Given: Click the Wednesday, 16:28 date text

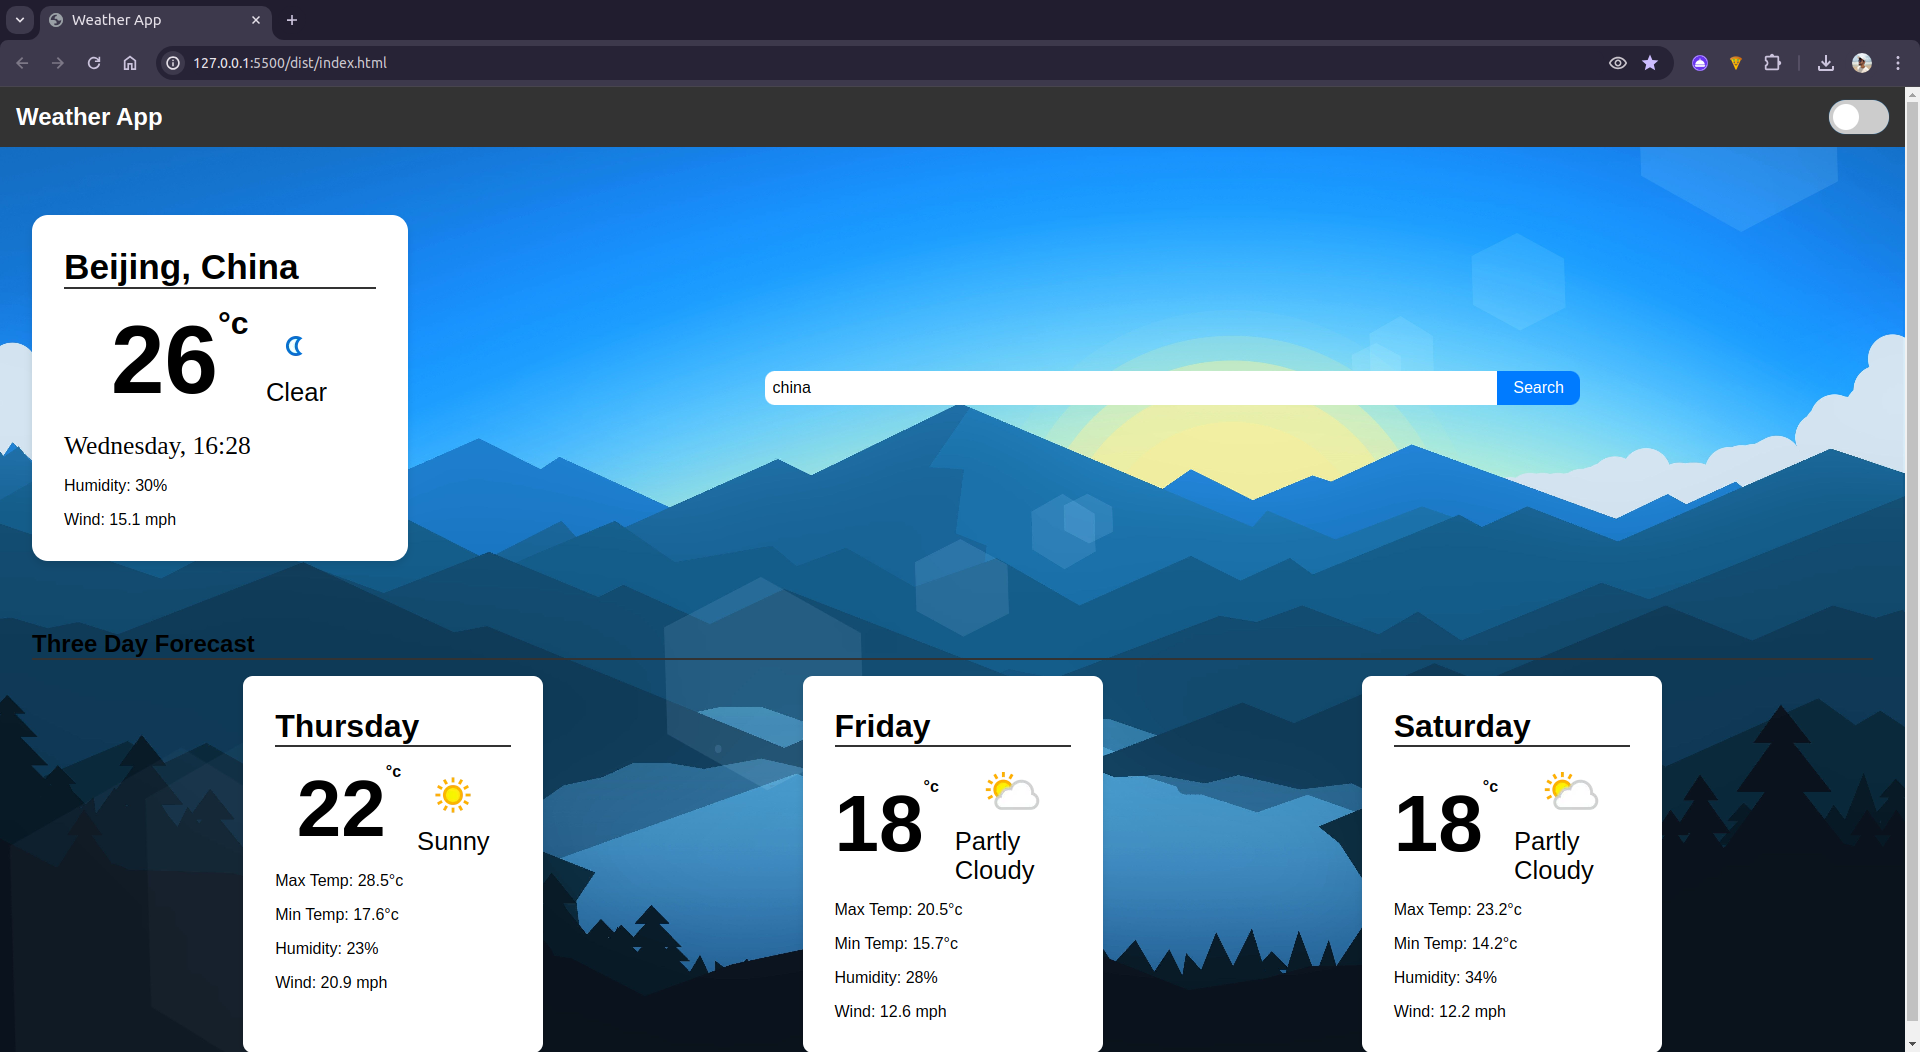Looking at the screenshot, I should click(x=157, y=446).
